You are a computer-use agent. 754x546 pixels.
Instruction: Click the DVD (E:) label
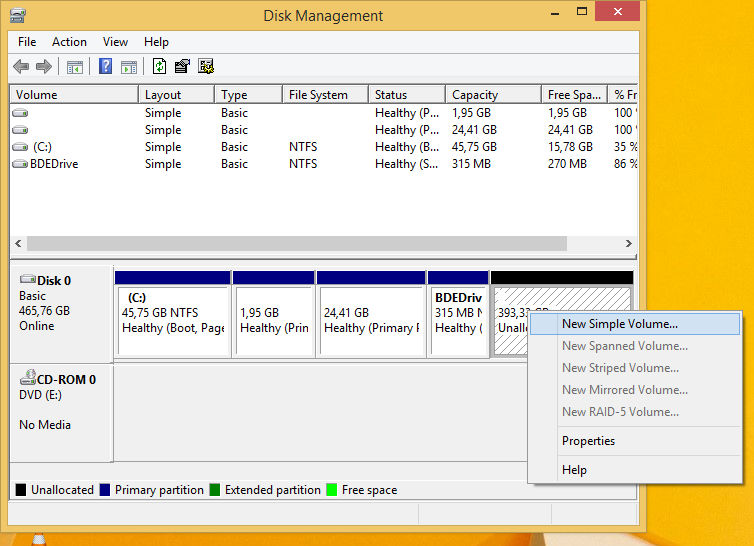(x=40, y=395)
